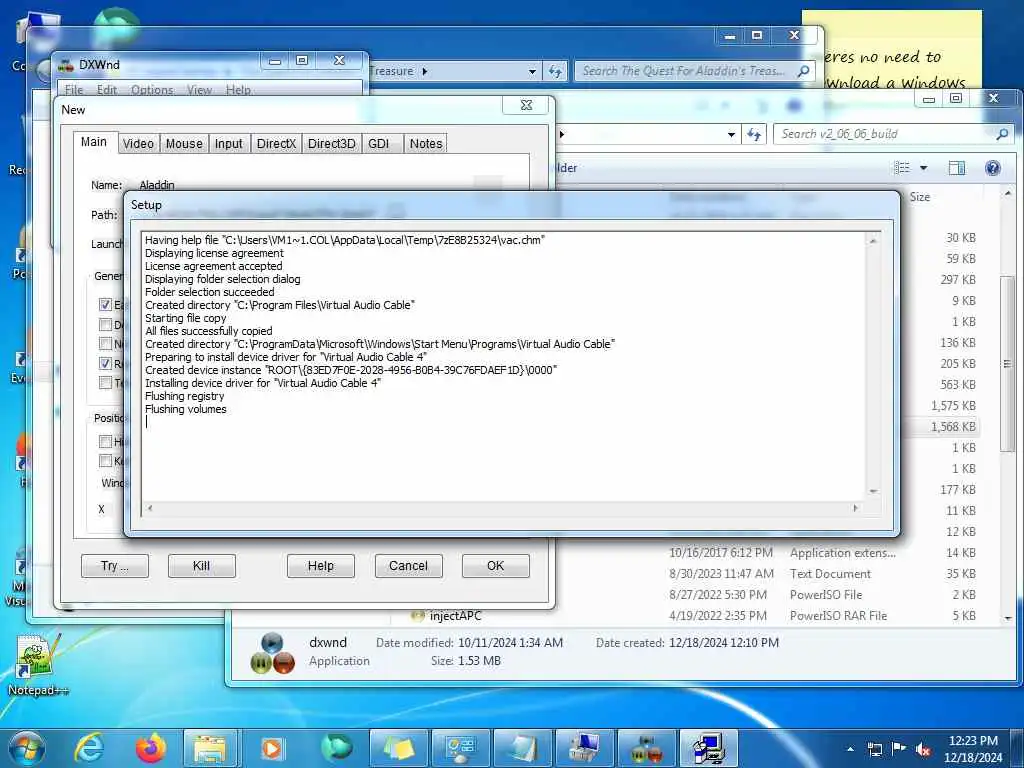Toggle the Position checkbox starting with 'K'

(105, 461)
